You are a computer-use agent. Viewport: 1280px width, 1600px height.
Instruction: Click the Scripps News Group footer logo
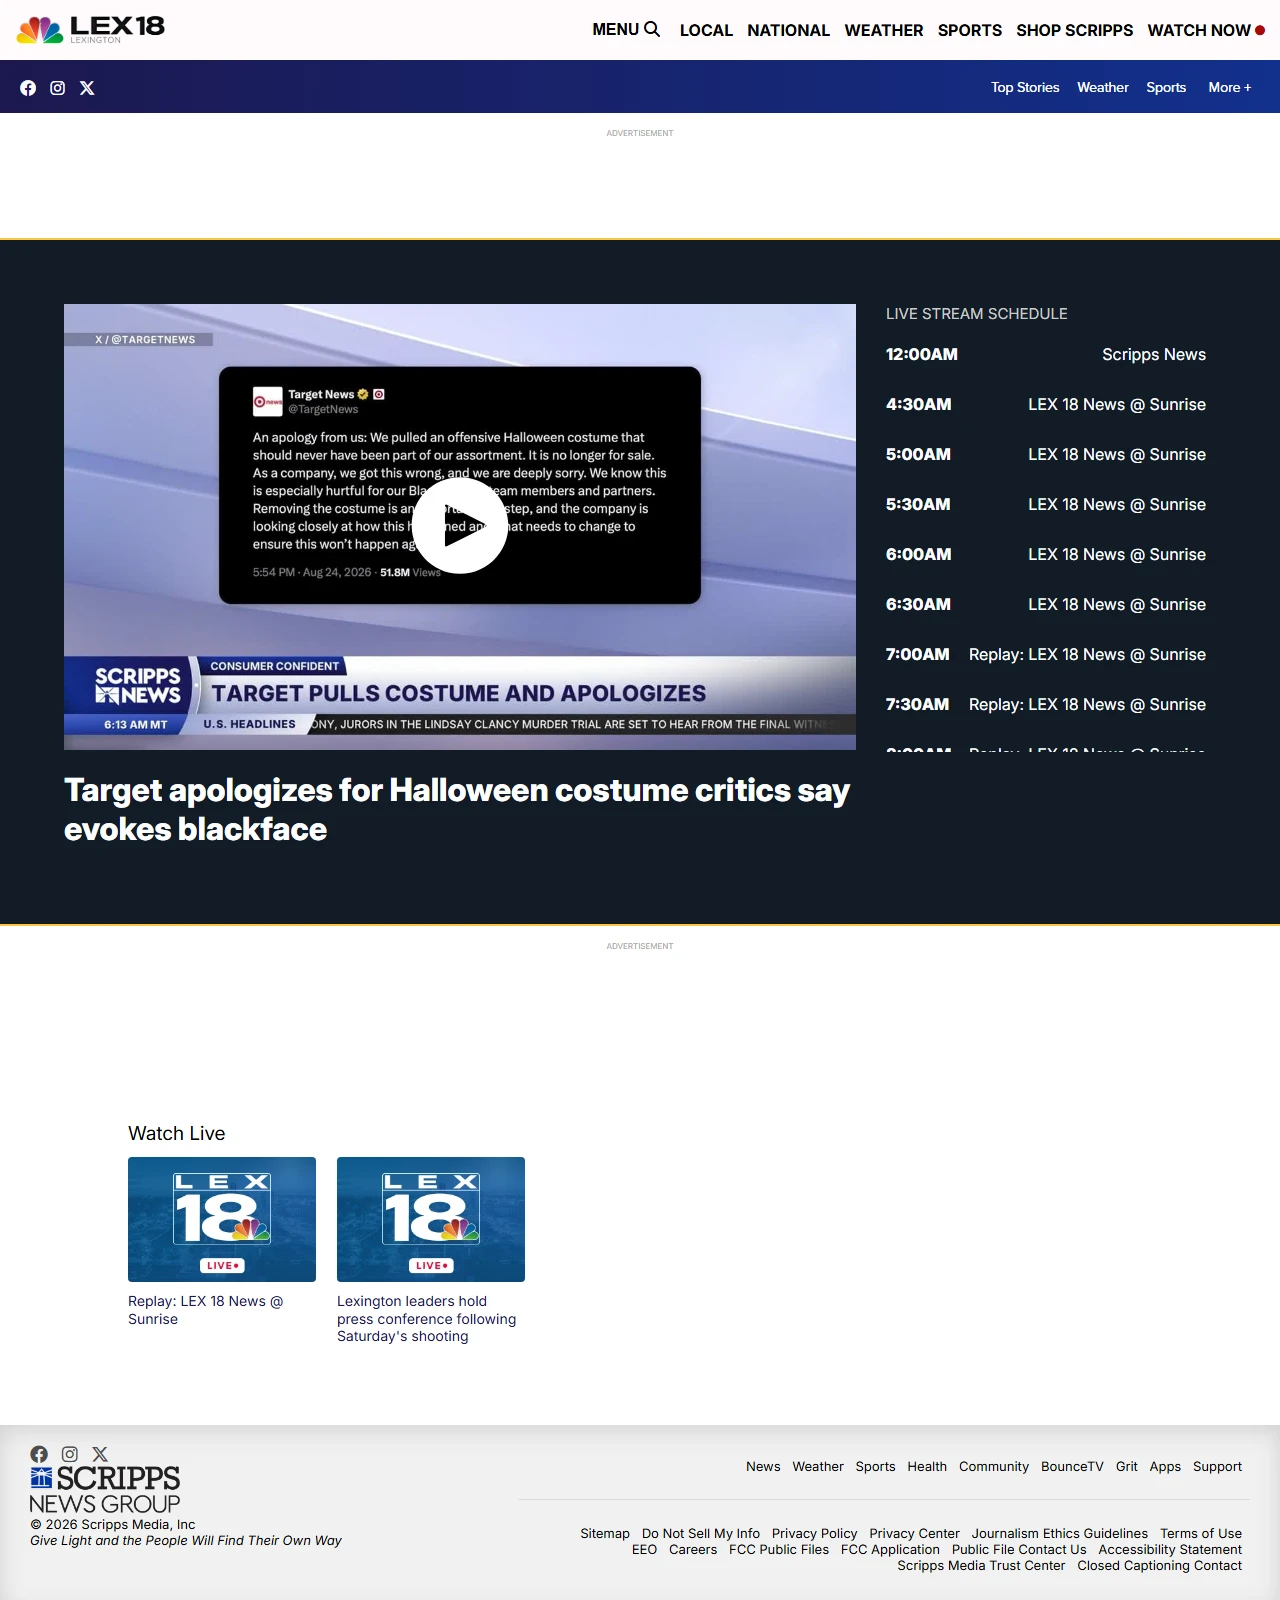[x=105, y=1490]
